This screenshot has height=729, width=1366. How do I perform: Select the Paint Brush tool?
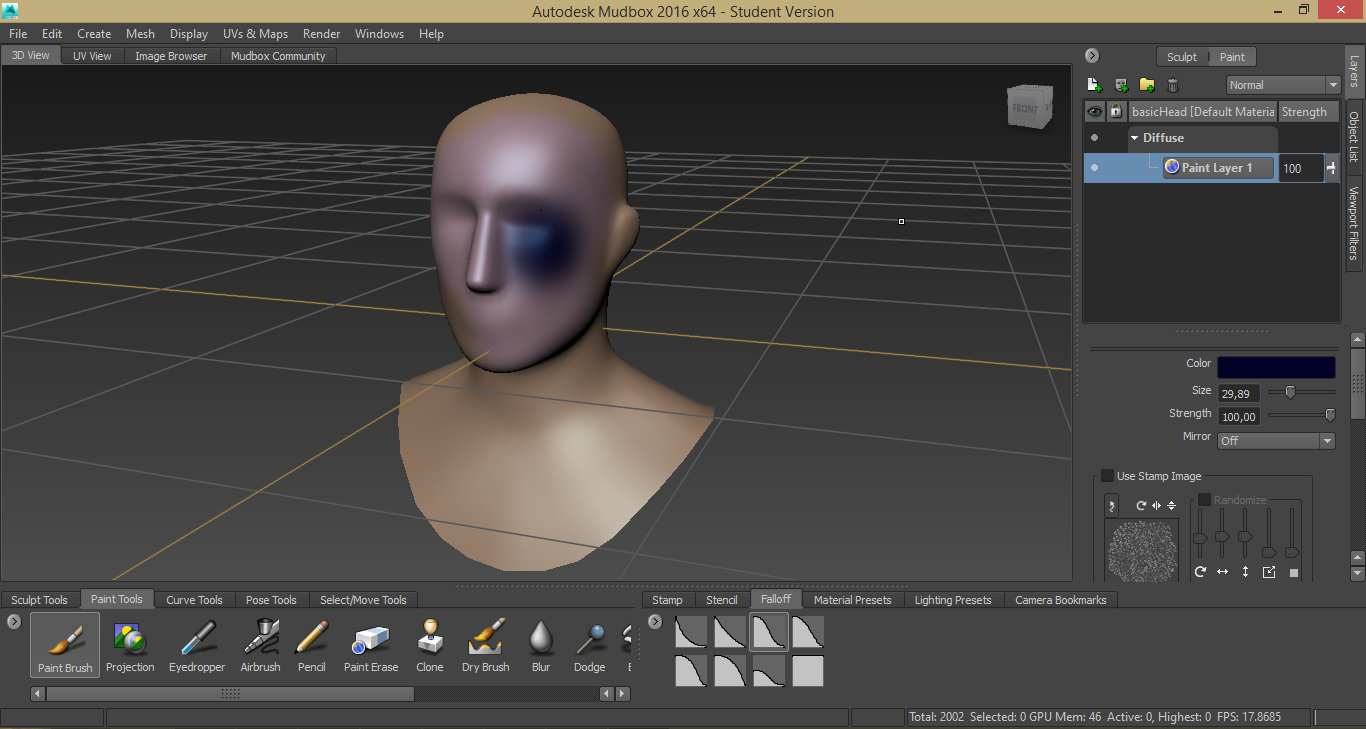[x=65, y=645]
